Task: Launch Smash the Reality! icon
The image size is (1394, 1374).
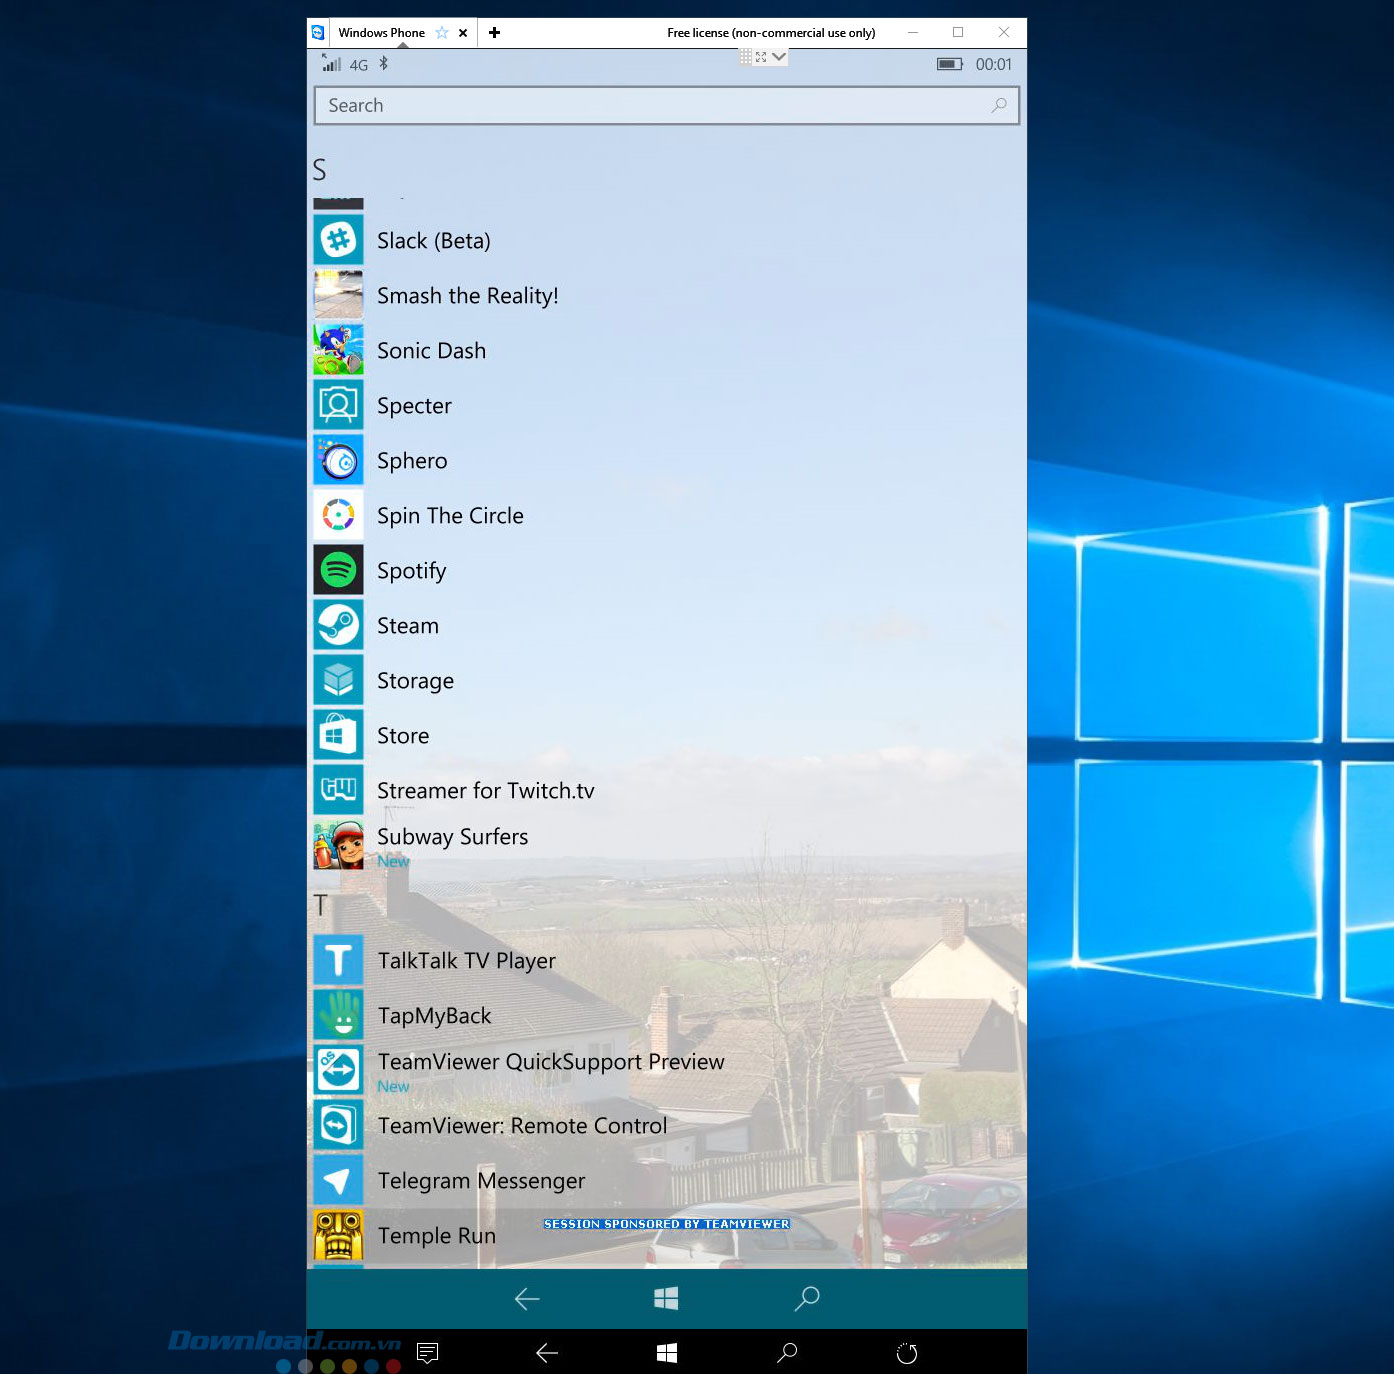Action: [x=338, y=295]
